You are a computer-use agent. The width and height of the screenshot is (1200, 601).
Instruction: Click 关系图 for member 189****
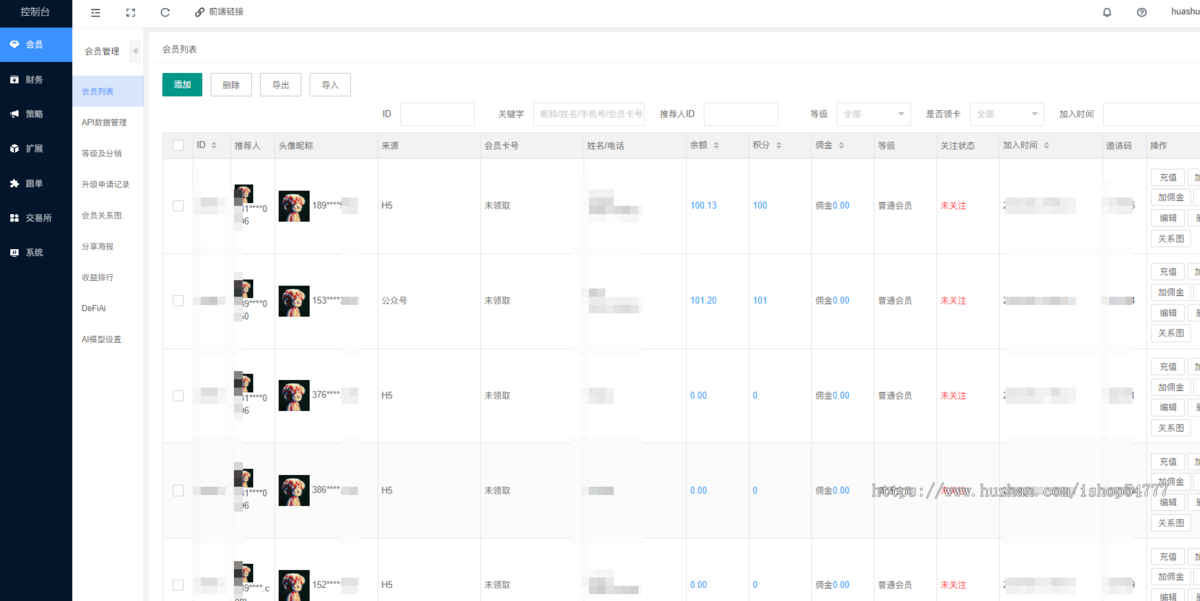coord(1171,238)
